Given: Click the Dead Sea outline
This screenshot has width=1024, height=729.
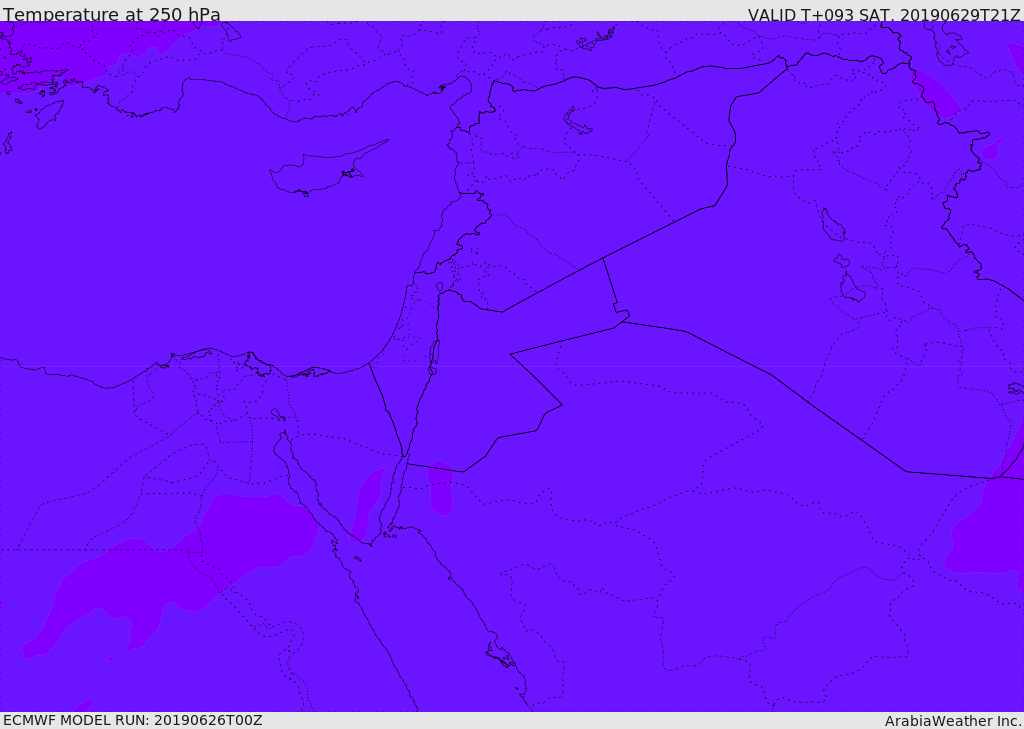Looking at the screenshot, I should (x=433, y=357).
